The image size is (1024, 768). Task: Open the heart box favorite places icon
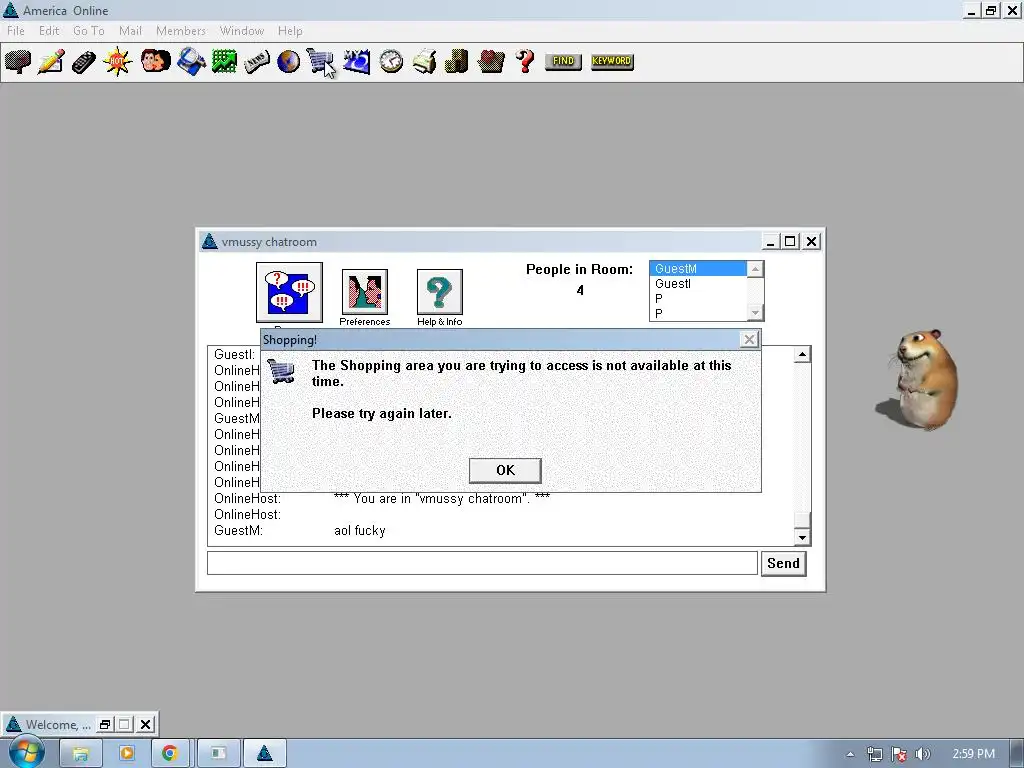coord(490,62)
